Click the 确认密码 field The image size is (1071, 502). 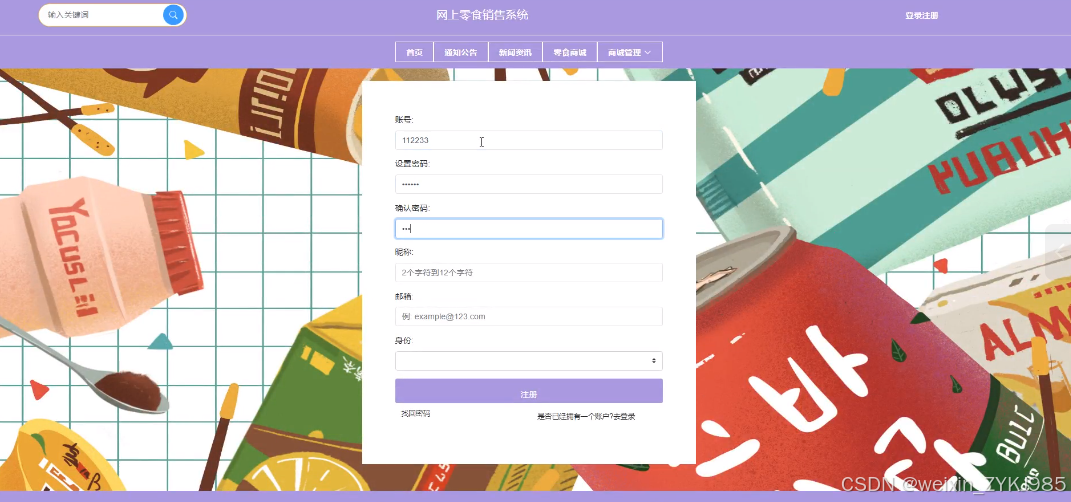[x=529, y=229]
